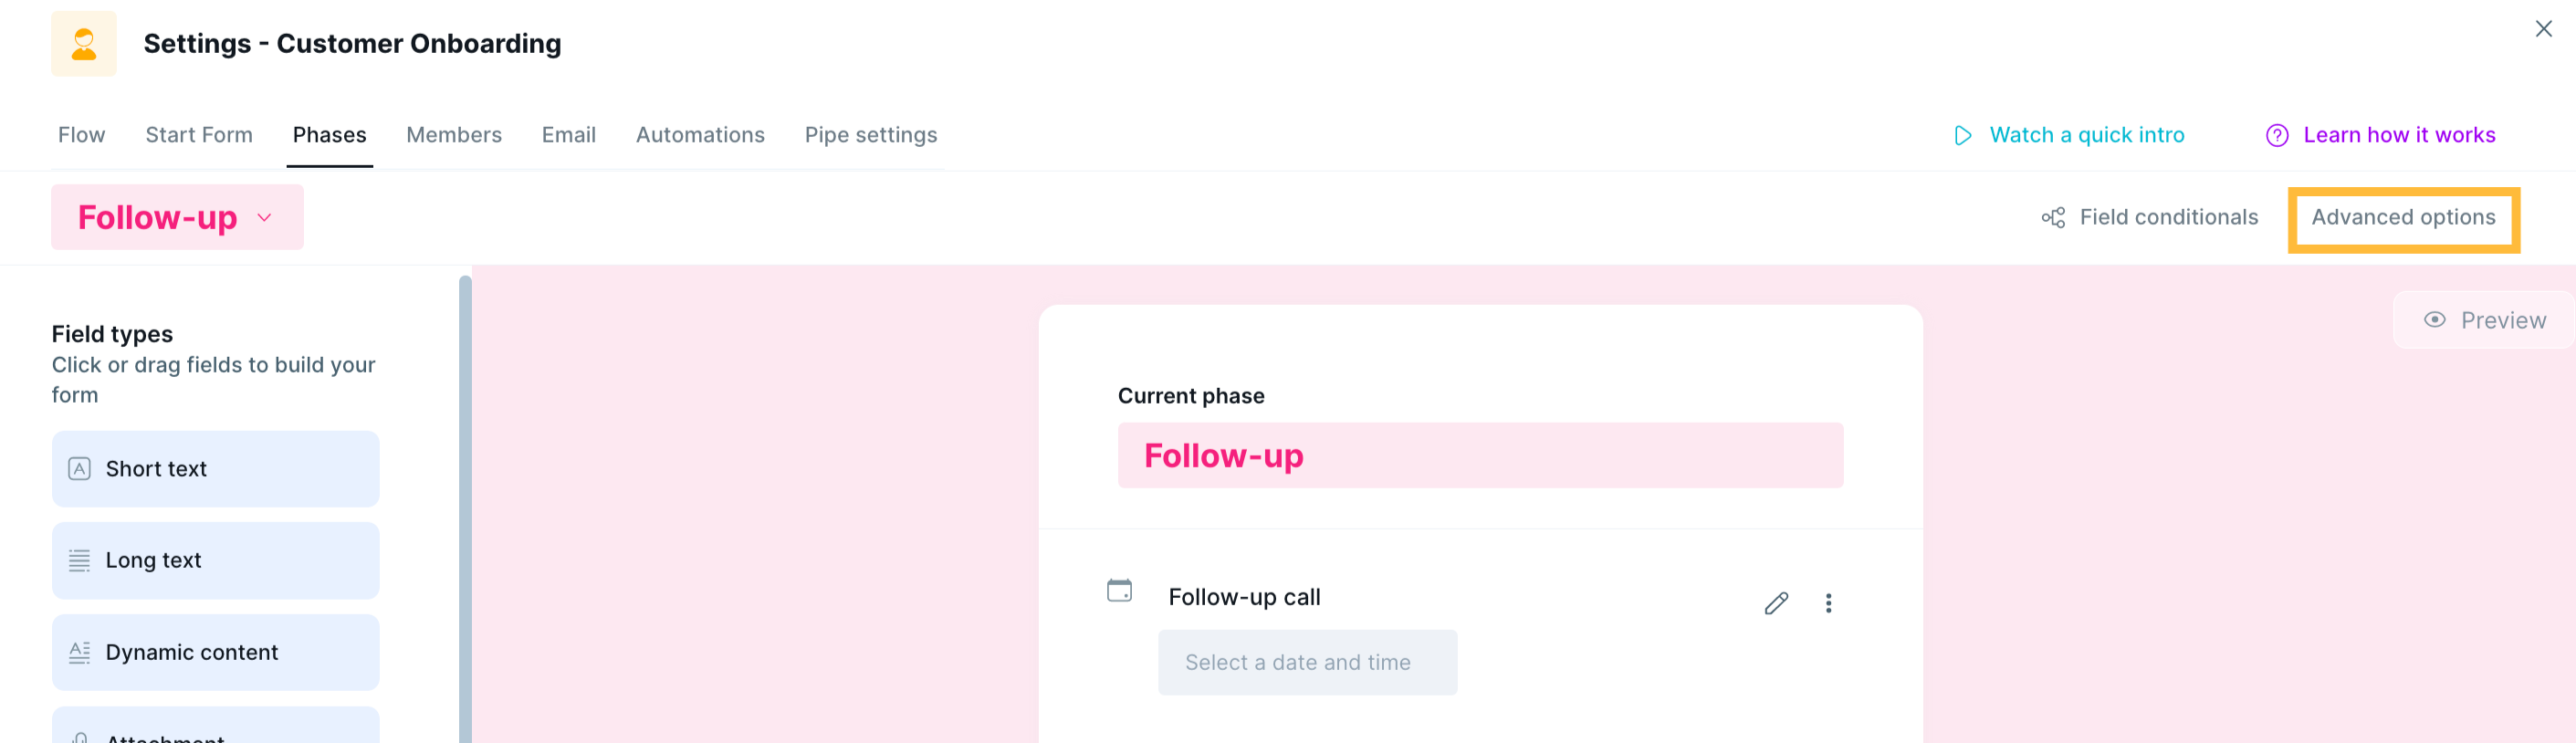Click the chevron next to Follow-up
This screenshot has height=743, width=2576.
[265, 218]
